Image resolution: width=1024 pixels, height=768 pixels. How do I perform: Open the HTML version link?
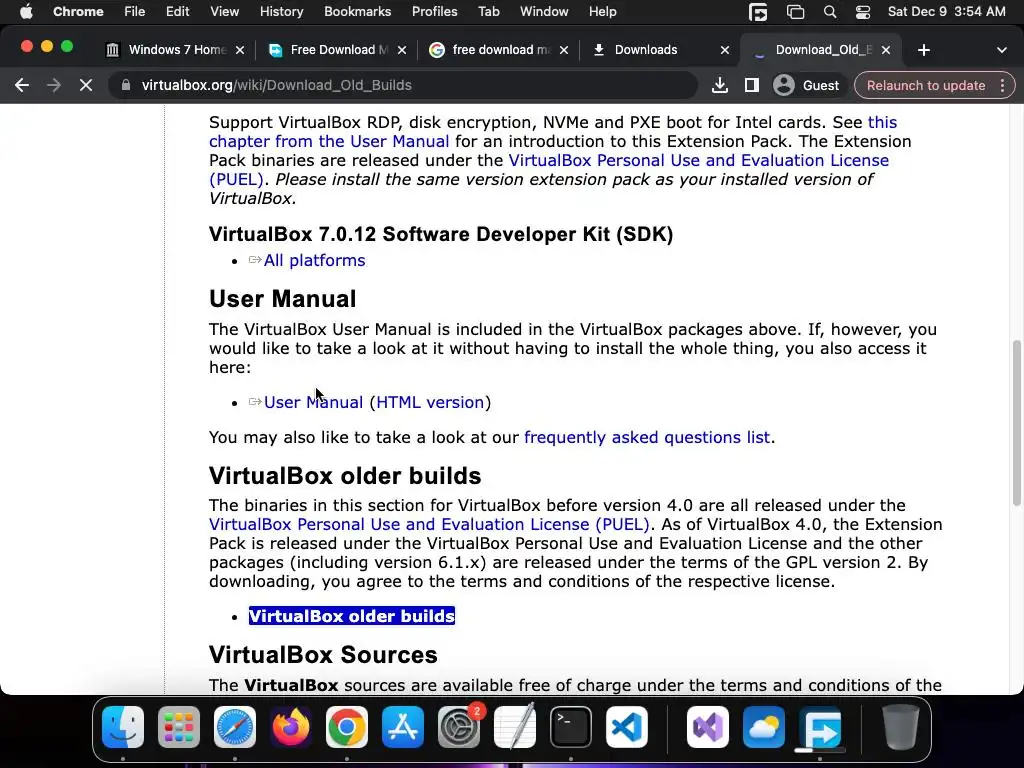(x=430, y=402)
